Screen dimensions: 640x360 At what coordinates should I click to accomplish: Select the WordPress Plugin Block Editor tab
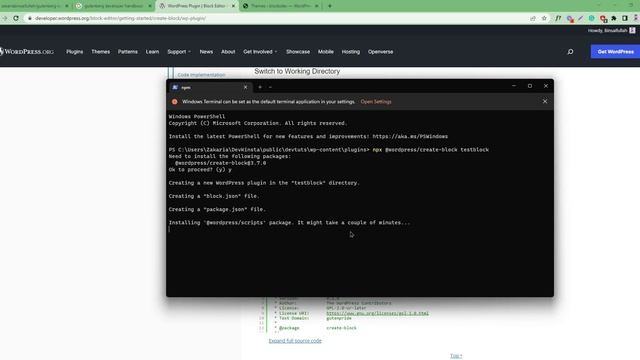pos(197,6)
